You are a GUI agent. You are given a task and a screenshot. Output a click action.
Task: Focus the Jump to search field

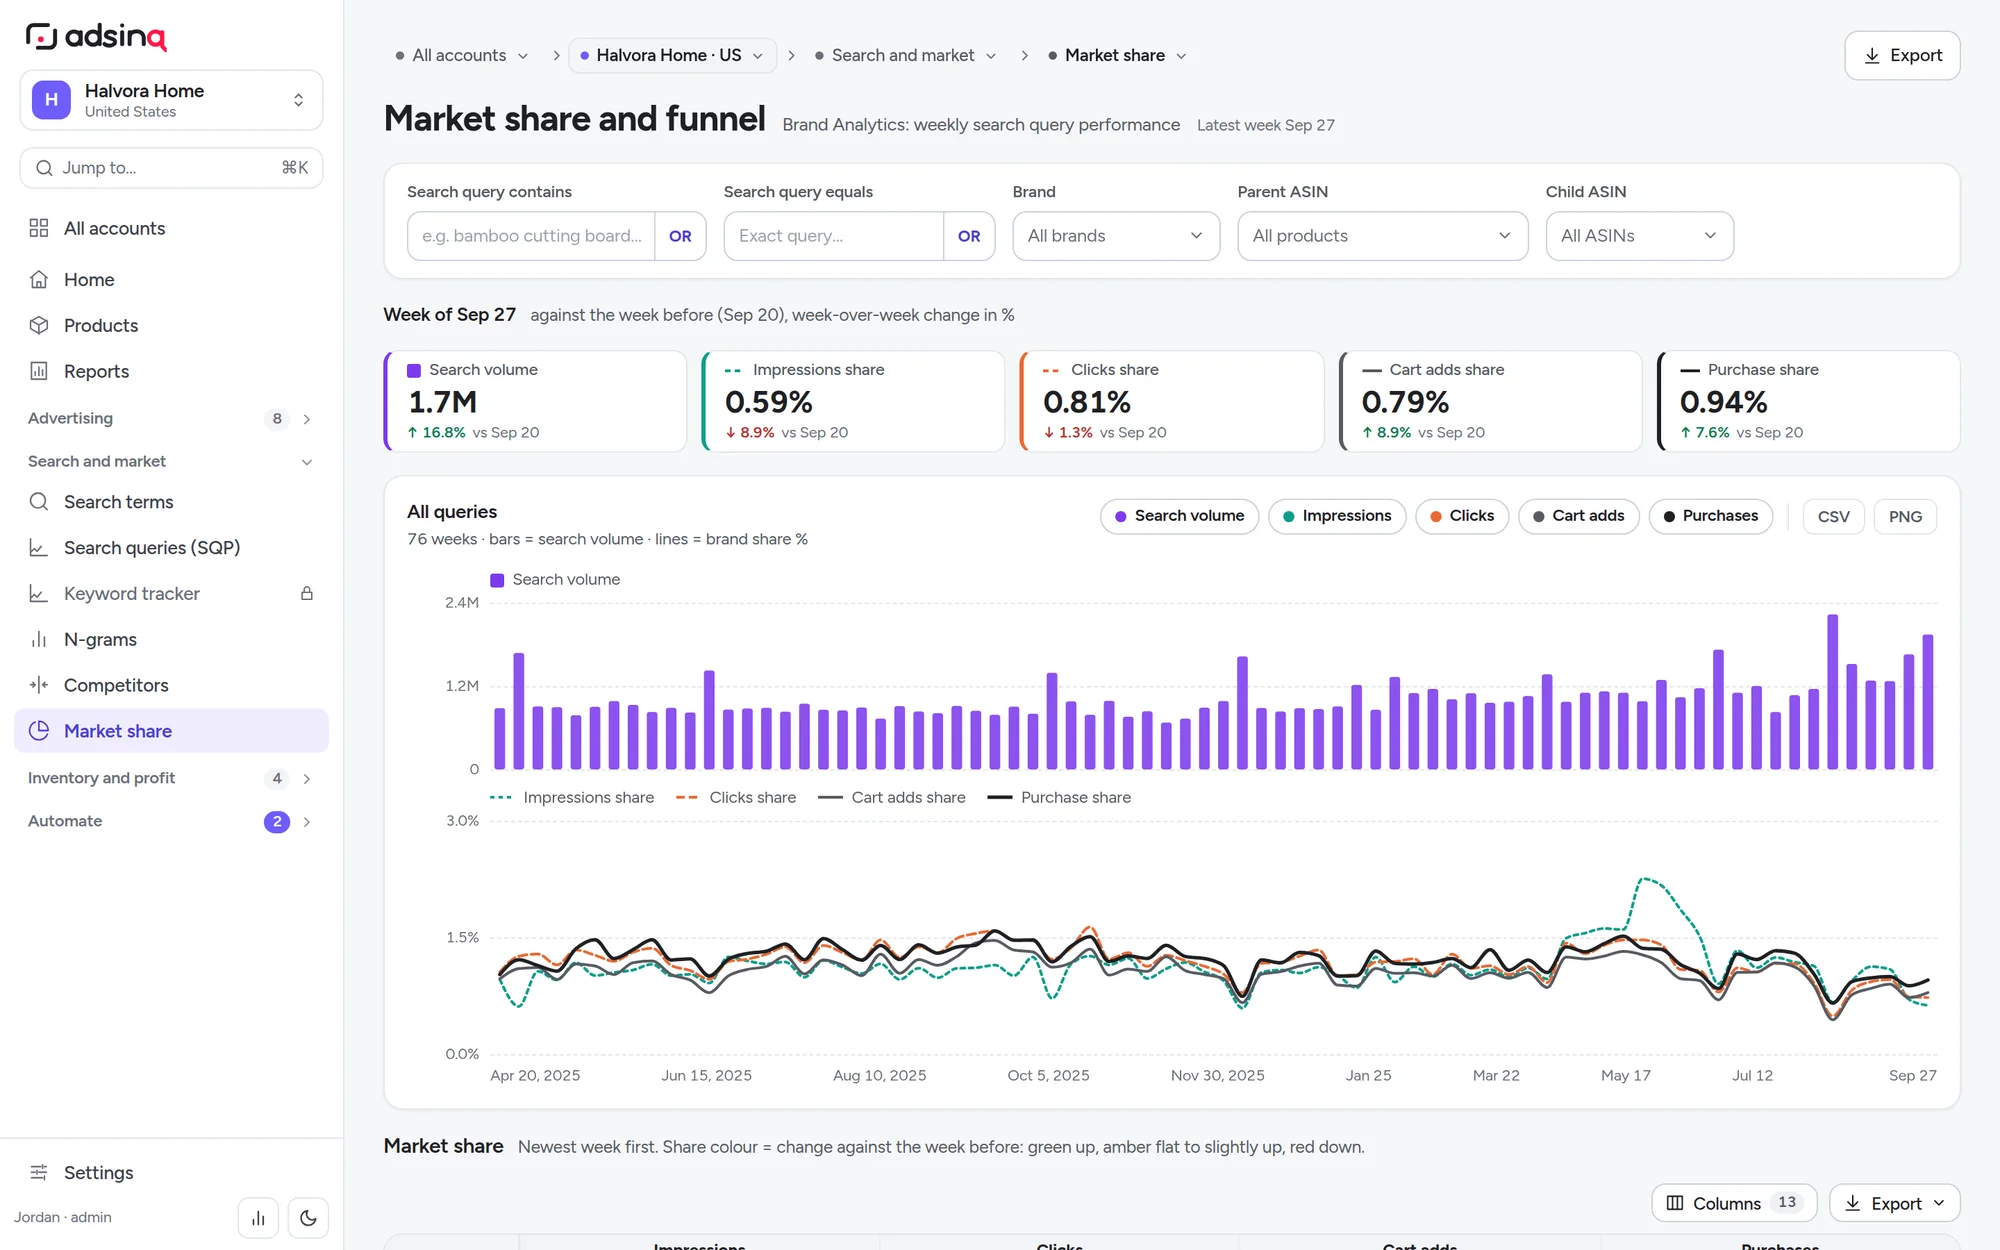tap(171, 168)
